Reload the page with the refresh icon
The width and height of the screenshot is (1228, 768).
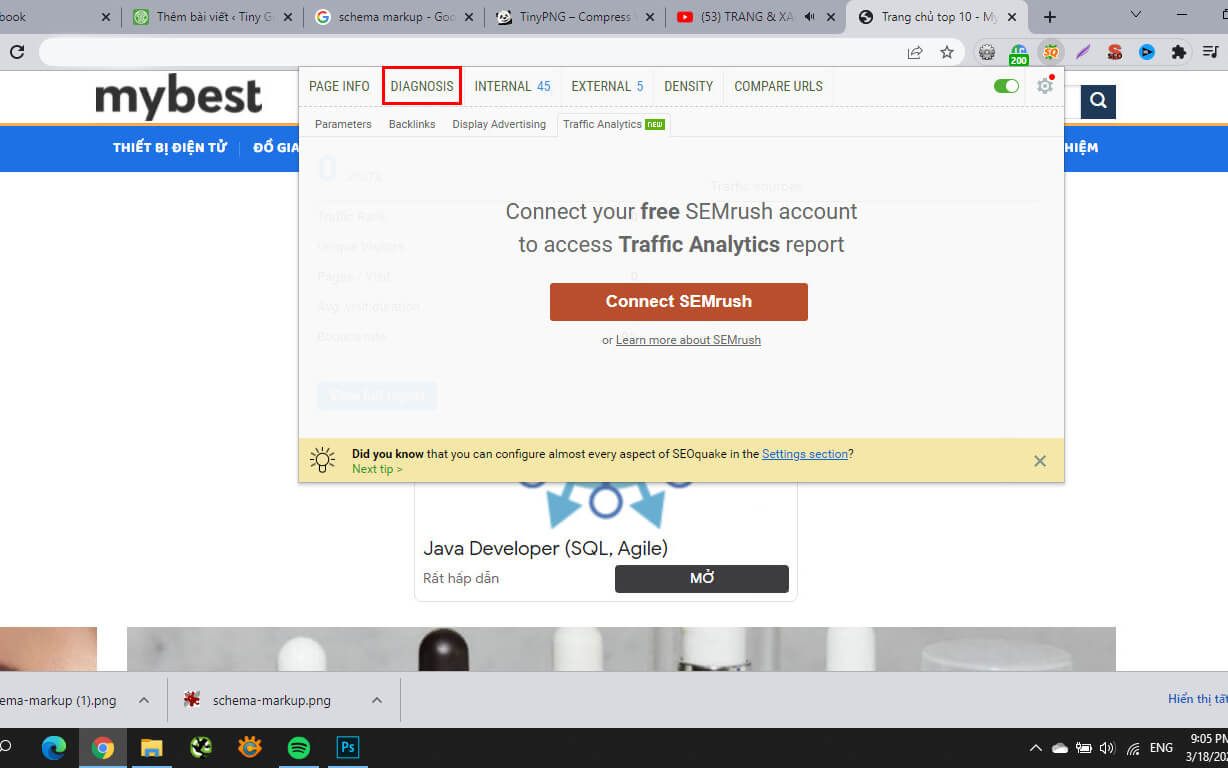click(x=16, y=52)
